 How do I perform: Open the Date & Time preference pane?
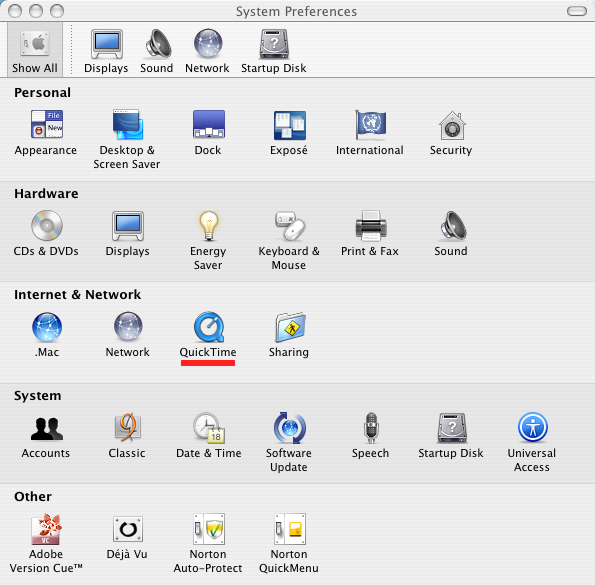pyautogui.click(x=208, y=436)
